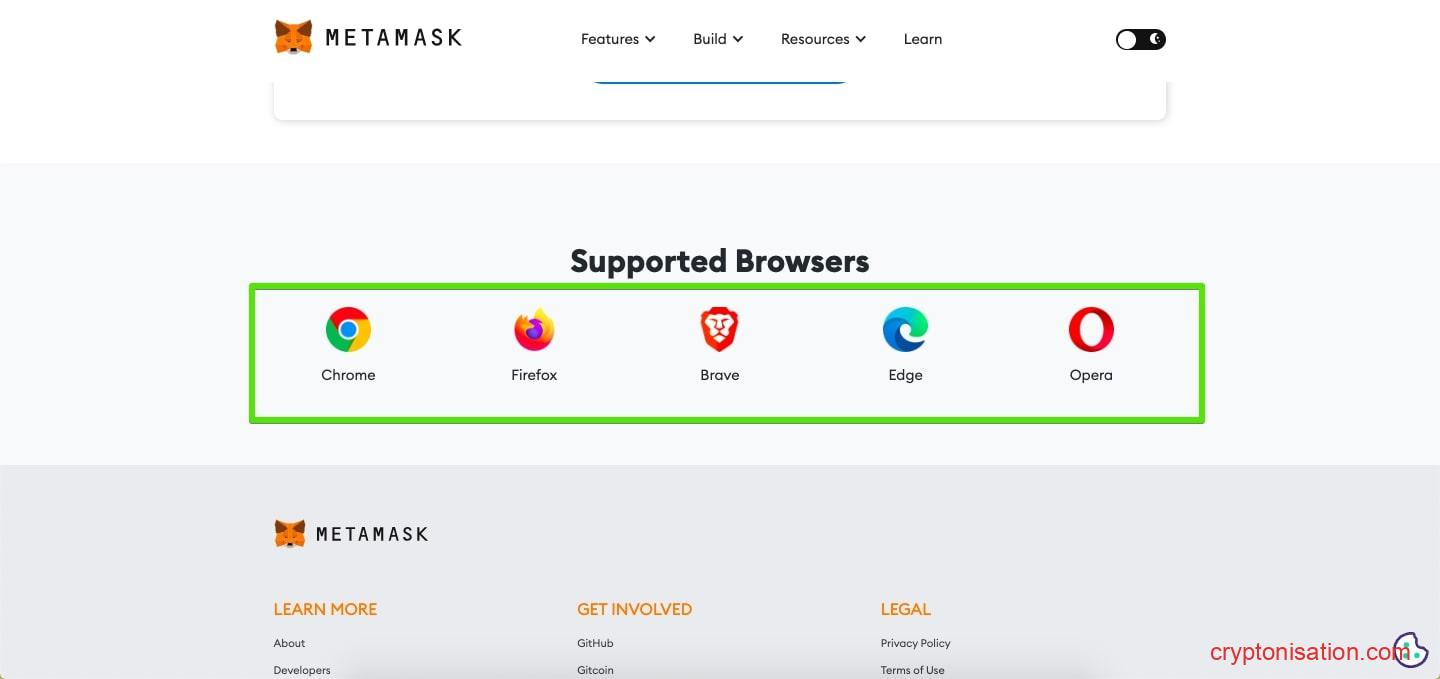The width and height of the screenshot is (1440, 679).
Task: Click the MetaMask fox logo in footer
Action: click(290, 534)
